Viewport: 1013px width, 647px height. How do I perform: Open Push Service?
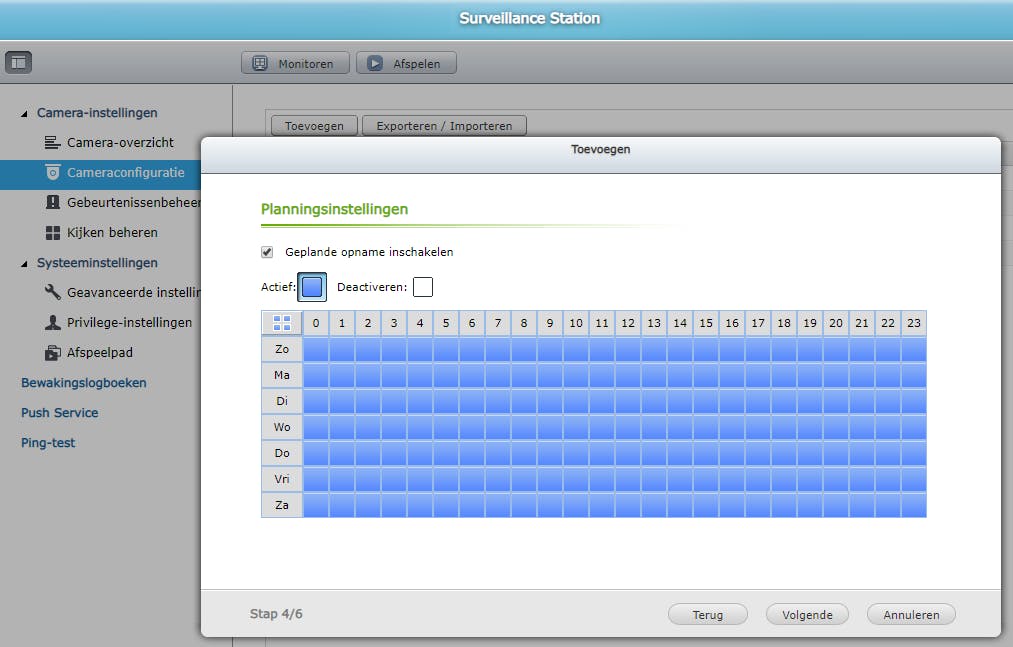[59, 413]
